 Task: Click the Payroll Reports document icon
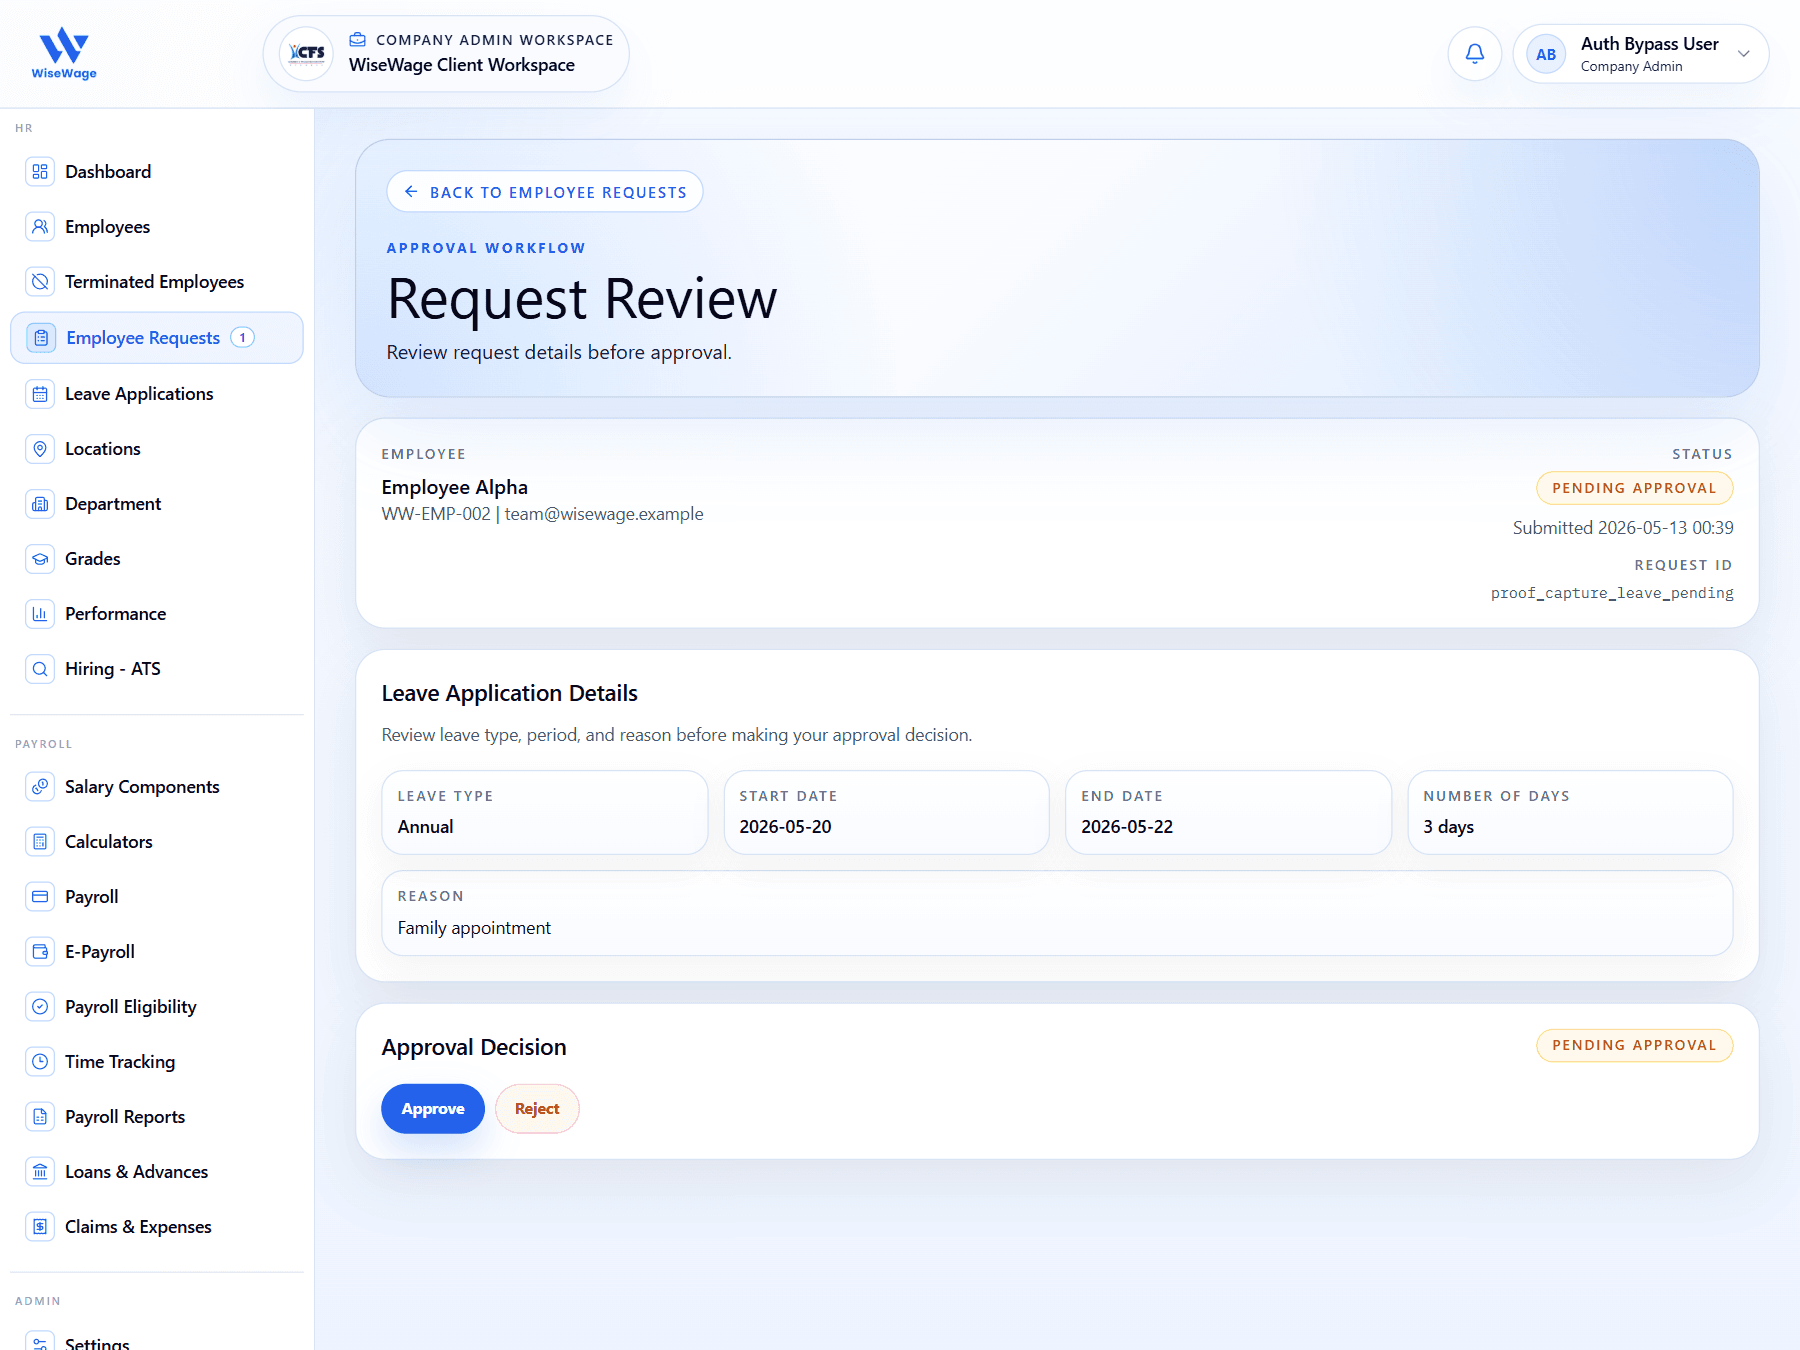(x=40, y=1117)
